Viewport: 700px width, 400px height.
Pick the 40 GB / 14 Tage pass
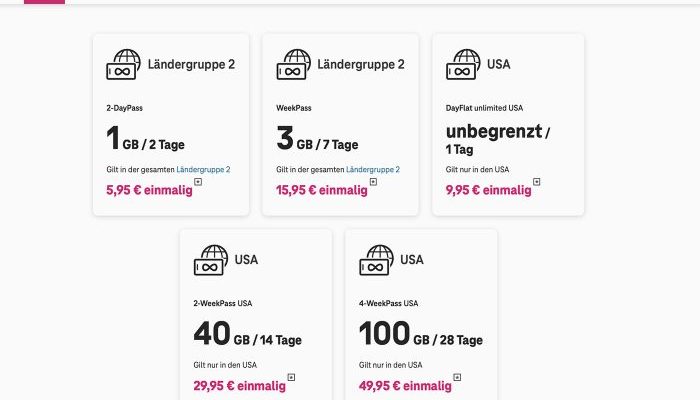[244, 335]
